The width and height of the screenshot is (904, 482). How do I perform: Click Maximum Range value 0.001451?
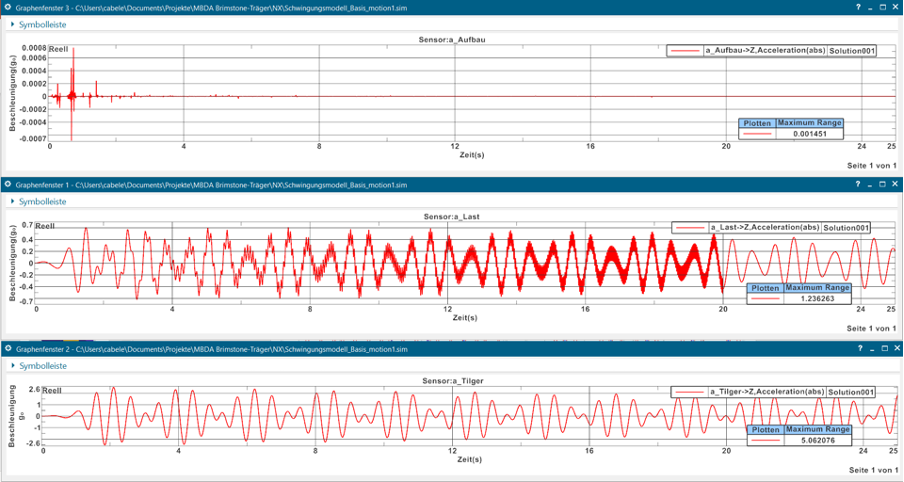coord(809,133)
